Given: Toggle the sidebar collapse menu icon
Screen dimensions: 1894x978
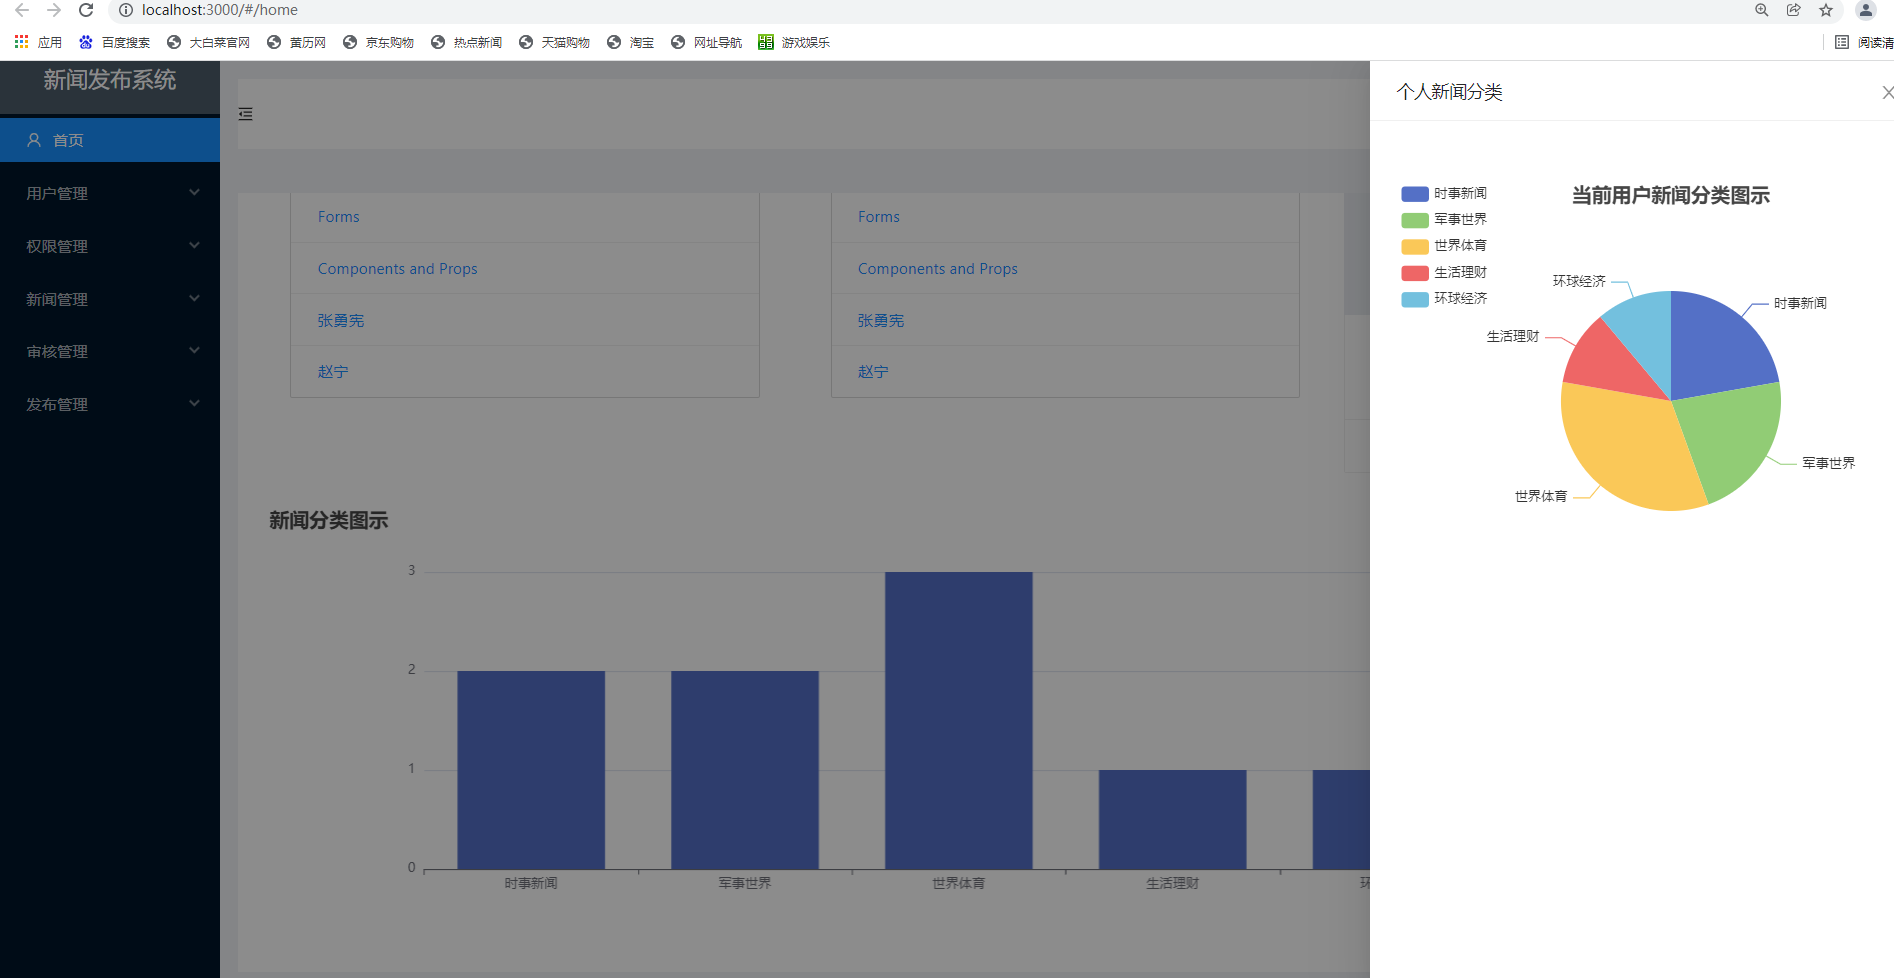Looking at the screenshot, I should [x=245, y=114].
